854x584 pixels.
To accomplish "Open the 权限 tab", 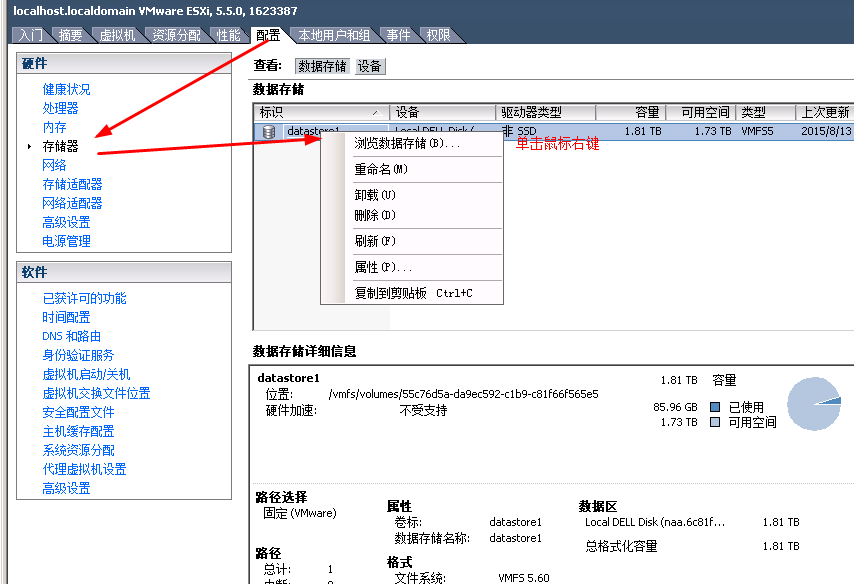I will [438, 35].
